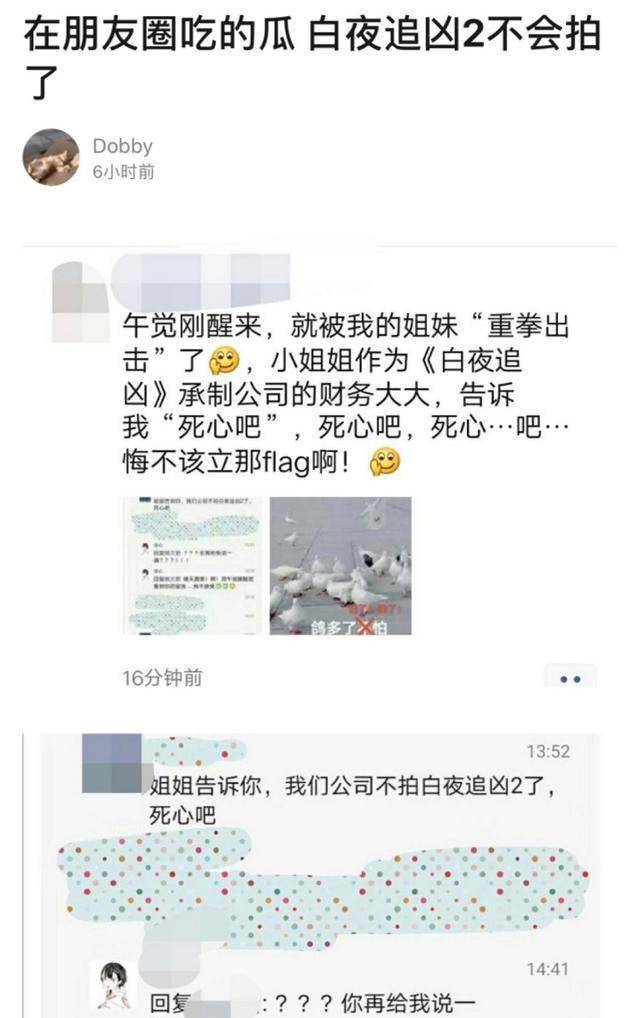
Task: Tap the Dobby username
Action: [x=123, y=146]
